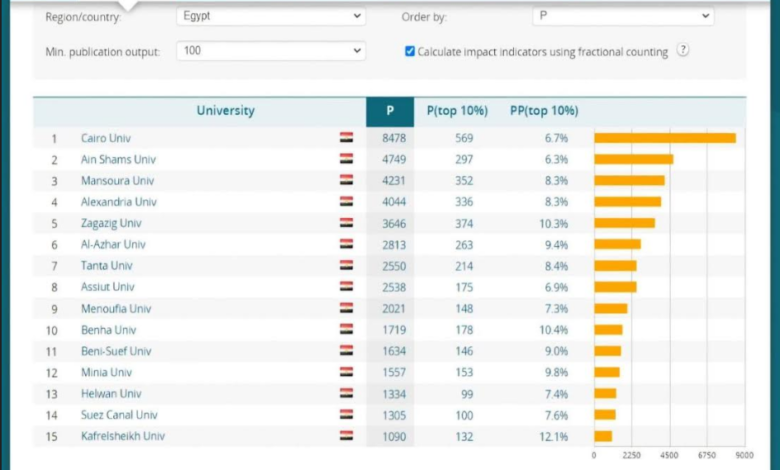This screenshot has width=780, height=470.
Task: Sort by the P column header
Action: click(x=390, y=111)
